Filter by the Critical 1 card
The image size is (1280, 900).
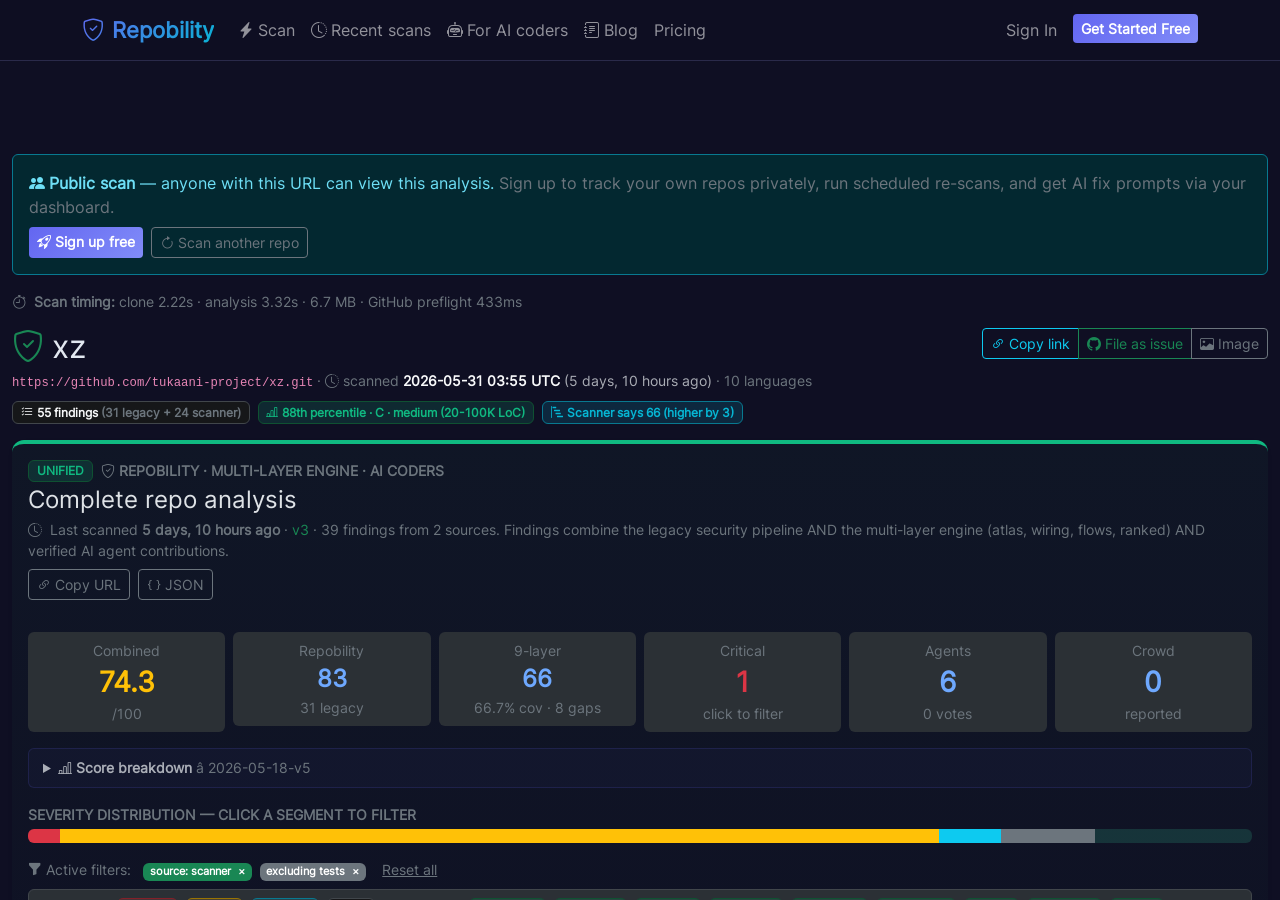pos(742,682)
